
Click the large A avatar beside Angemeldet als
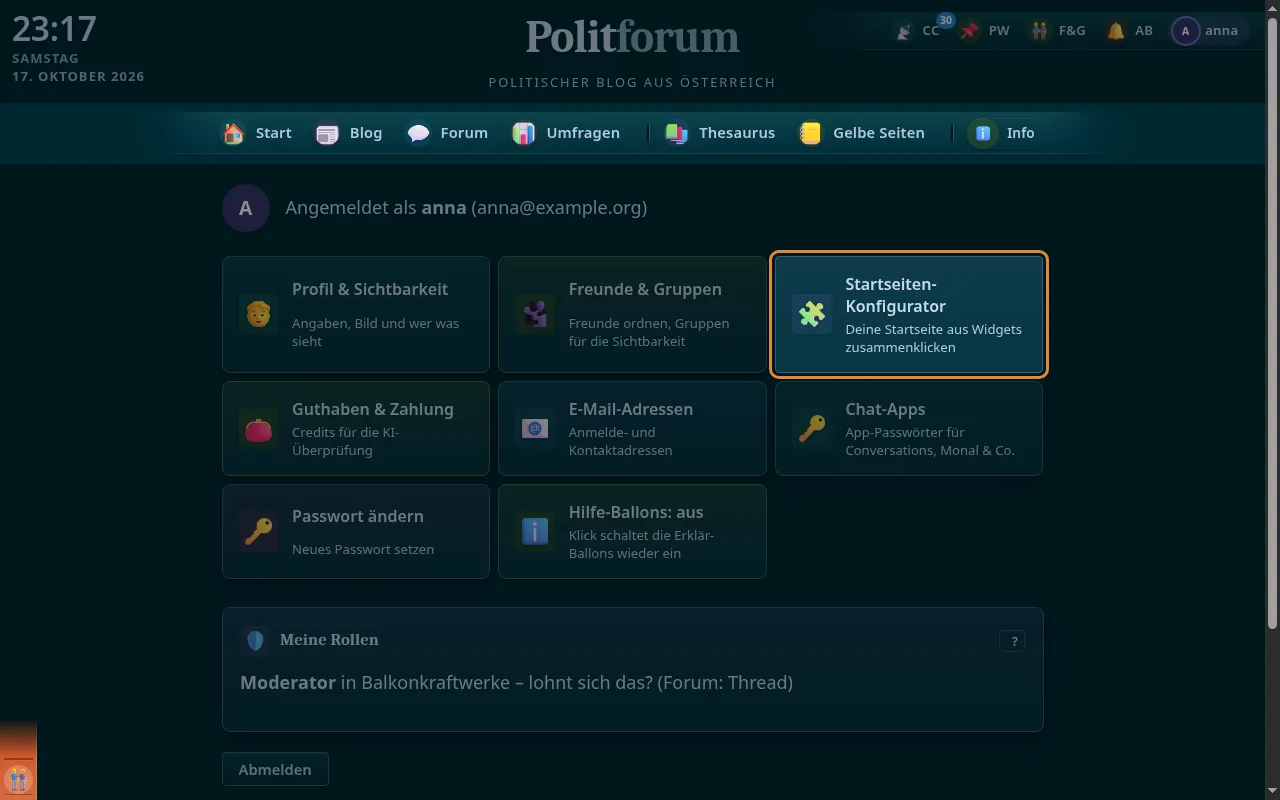click(x=246, y=208)
